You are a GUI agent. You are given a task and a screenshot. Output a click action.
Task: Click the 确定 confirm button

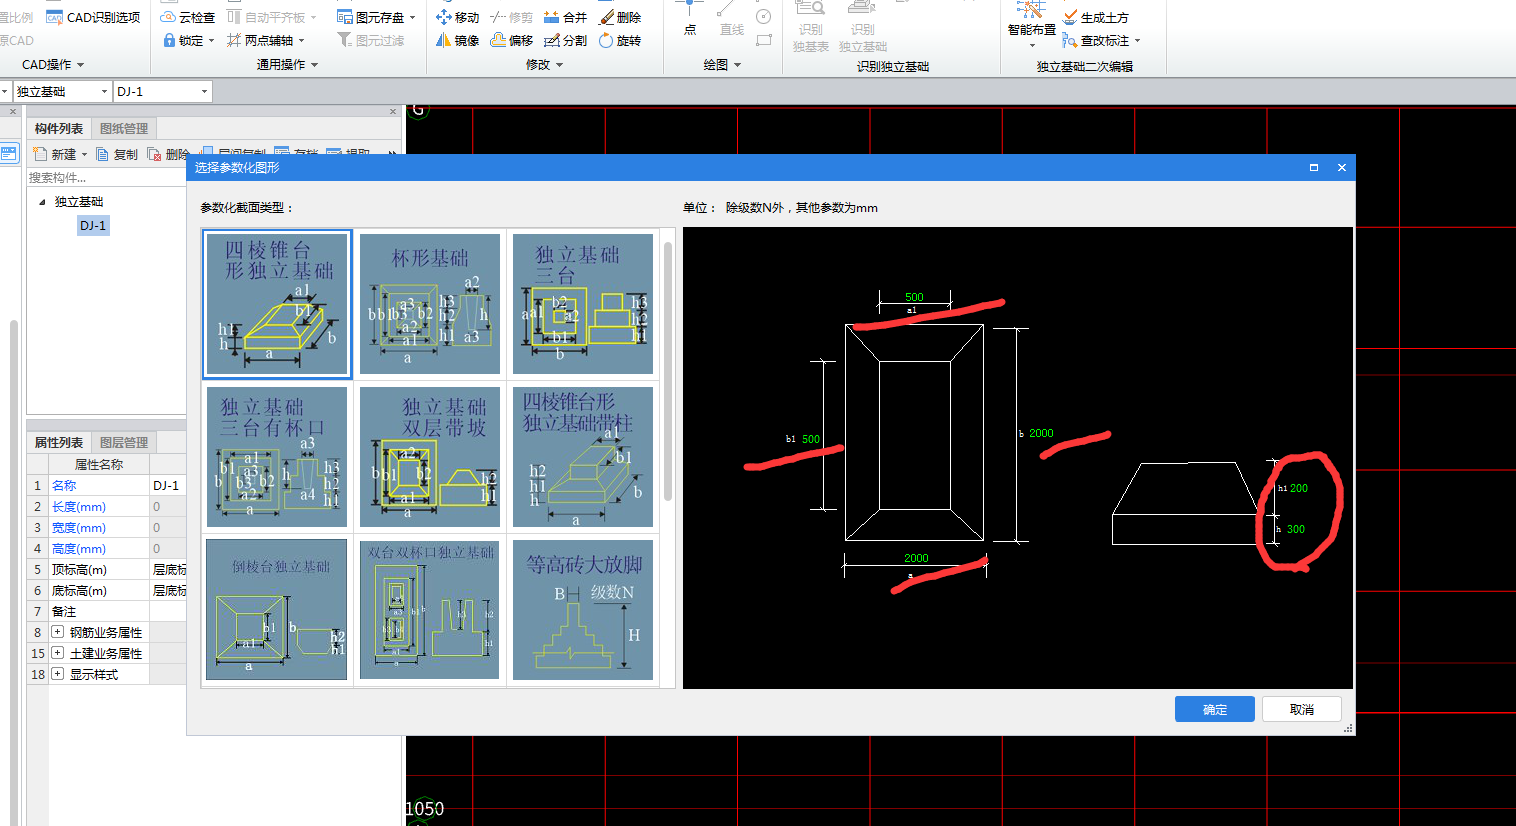(x=1215, y=709)
